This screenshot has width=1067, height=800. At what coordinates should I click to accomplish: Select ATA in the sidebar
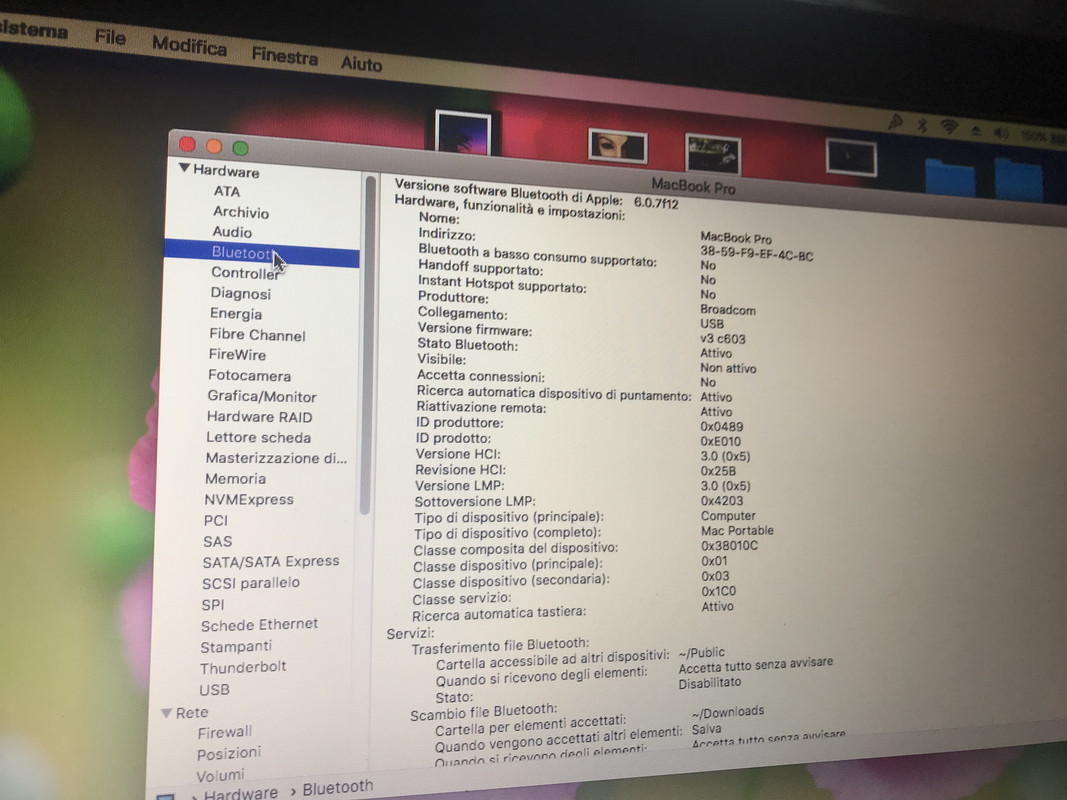[227, 192]
